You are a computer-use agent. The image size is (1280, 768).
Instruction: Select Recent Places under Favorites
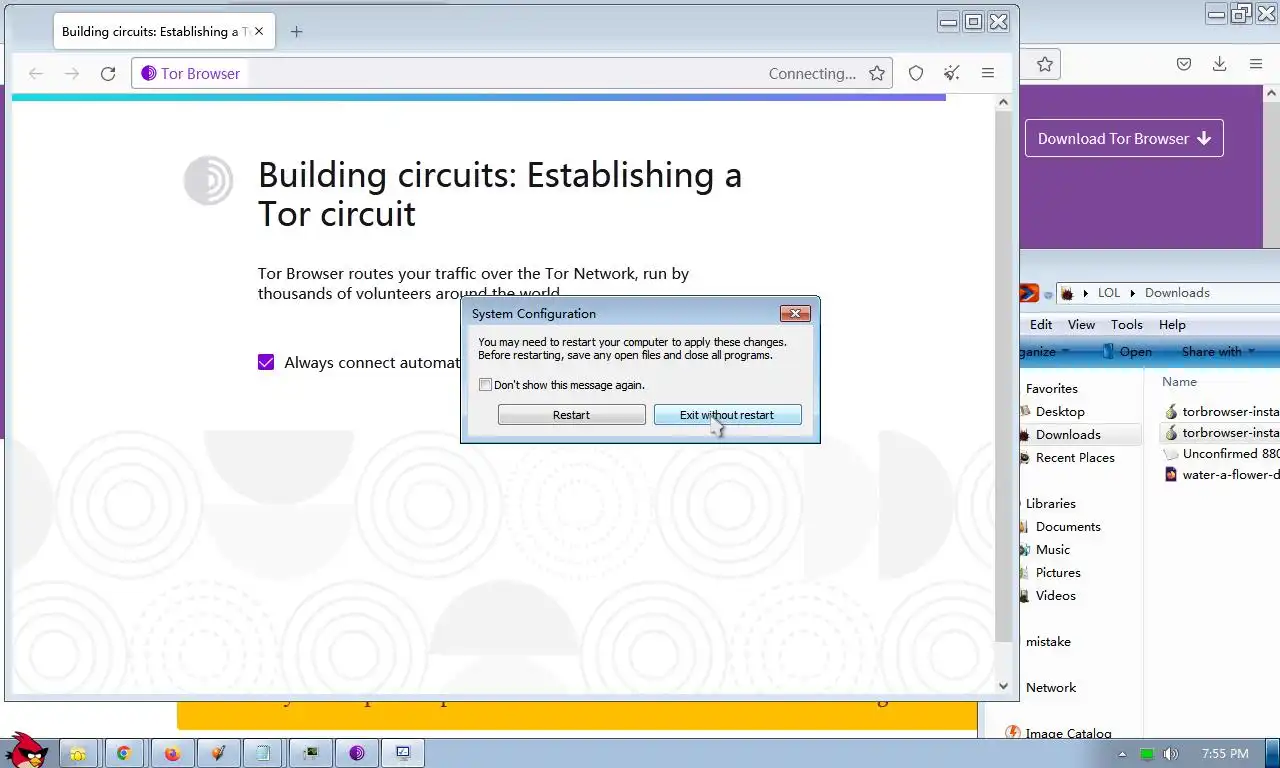1075,457
